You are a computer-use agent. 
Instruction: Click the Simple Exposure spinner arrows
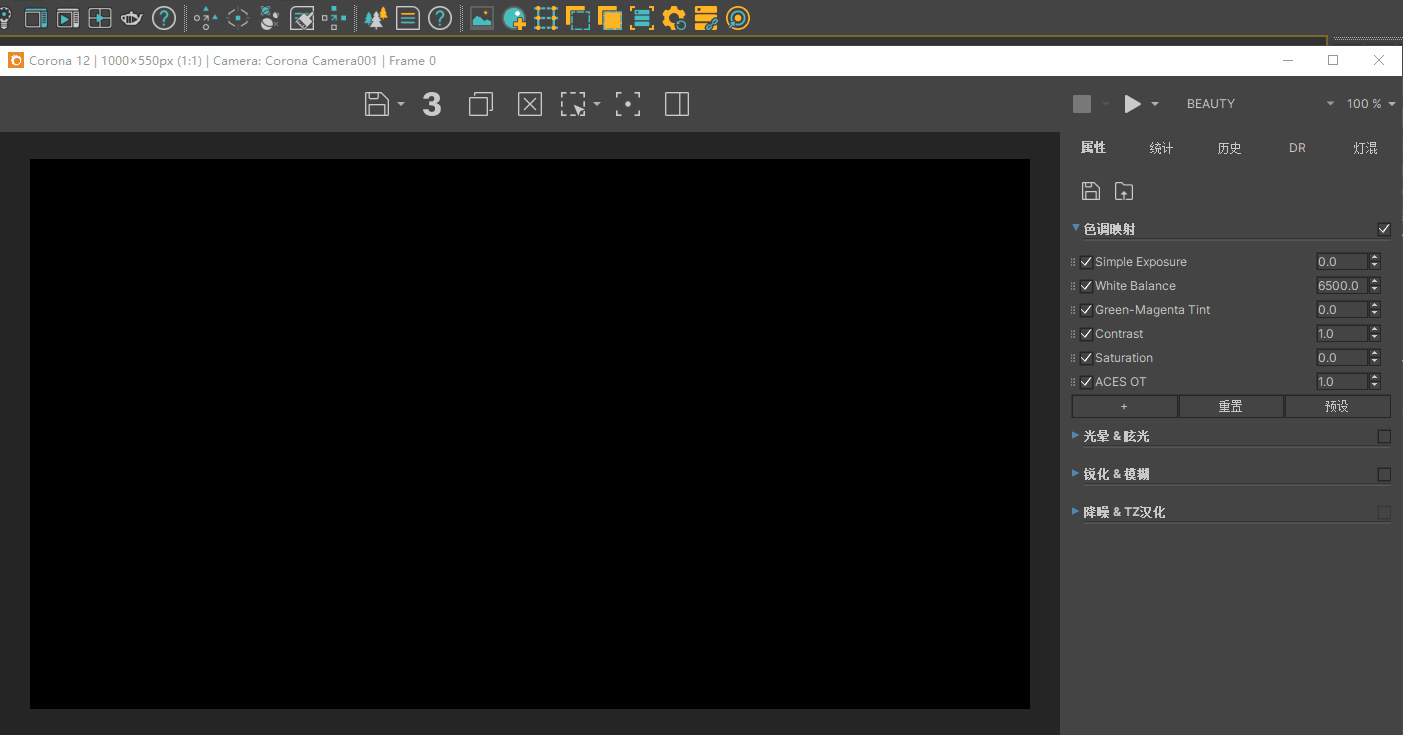(x=1375, y=262)
